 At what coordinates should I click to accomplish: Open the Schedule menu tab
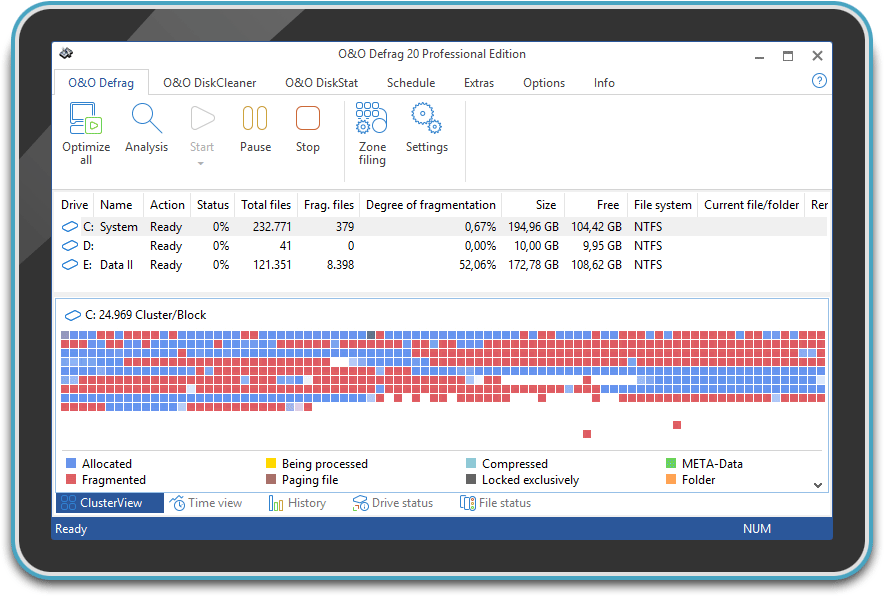pyautogui.click(x=410, y=83)
